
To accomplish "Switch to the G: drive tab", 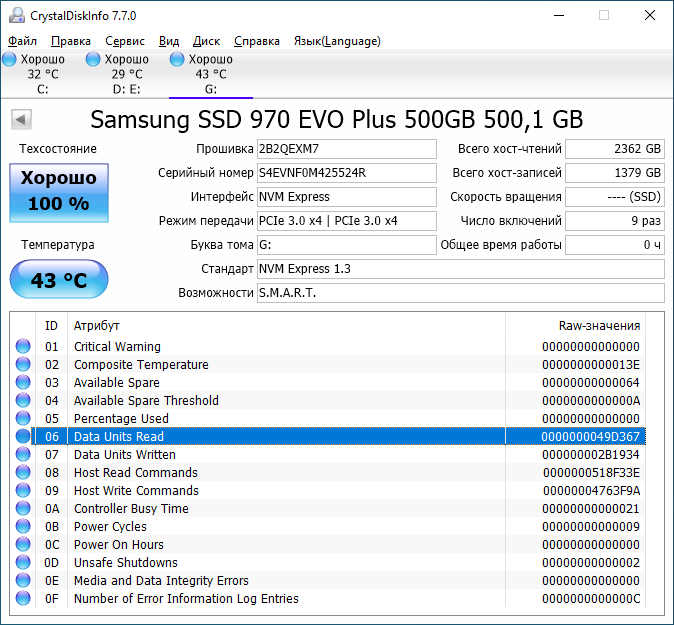I will 210,74.
